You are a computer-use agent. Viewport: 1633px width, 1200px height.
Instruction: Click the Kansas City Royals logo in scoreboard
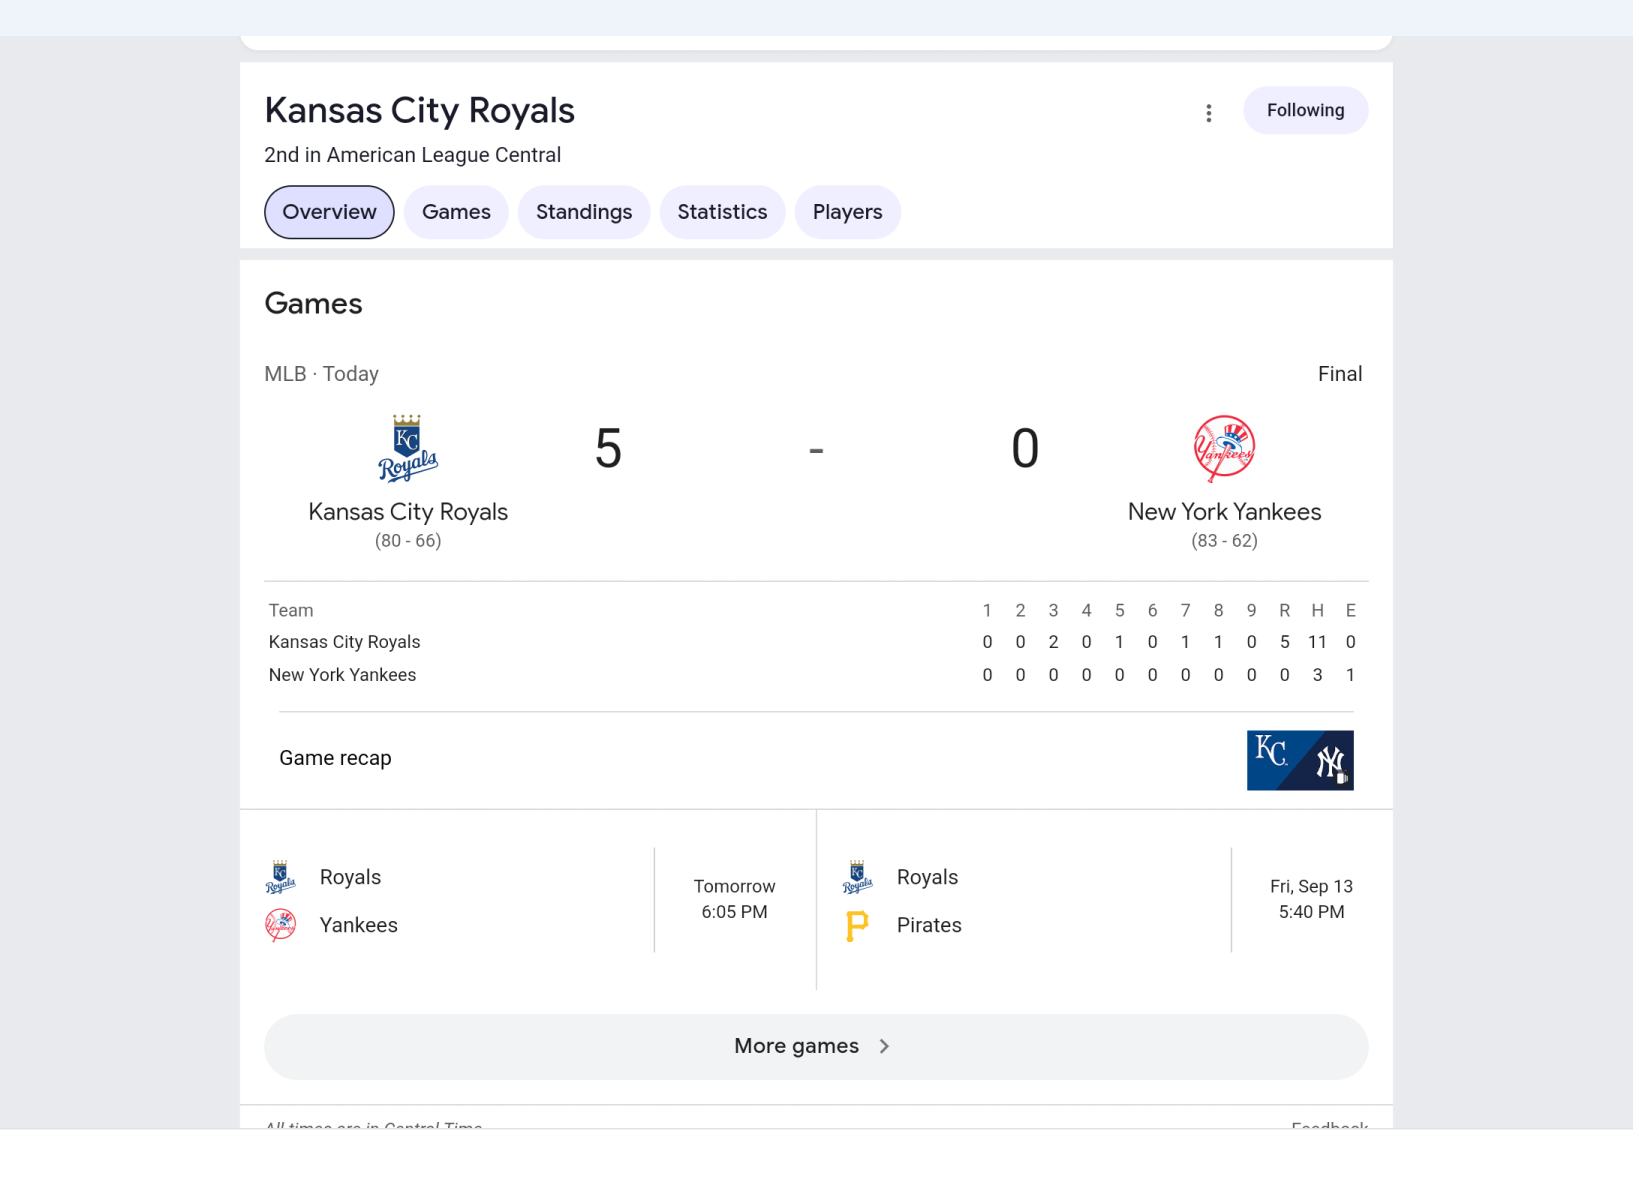pos(408,448)
